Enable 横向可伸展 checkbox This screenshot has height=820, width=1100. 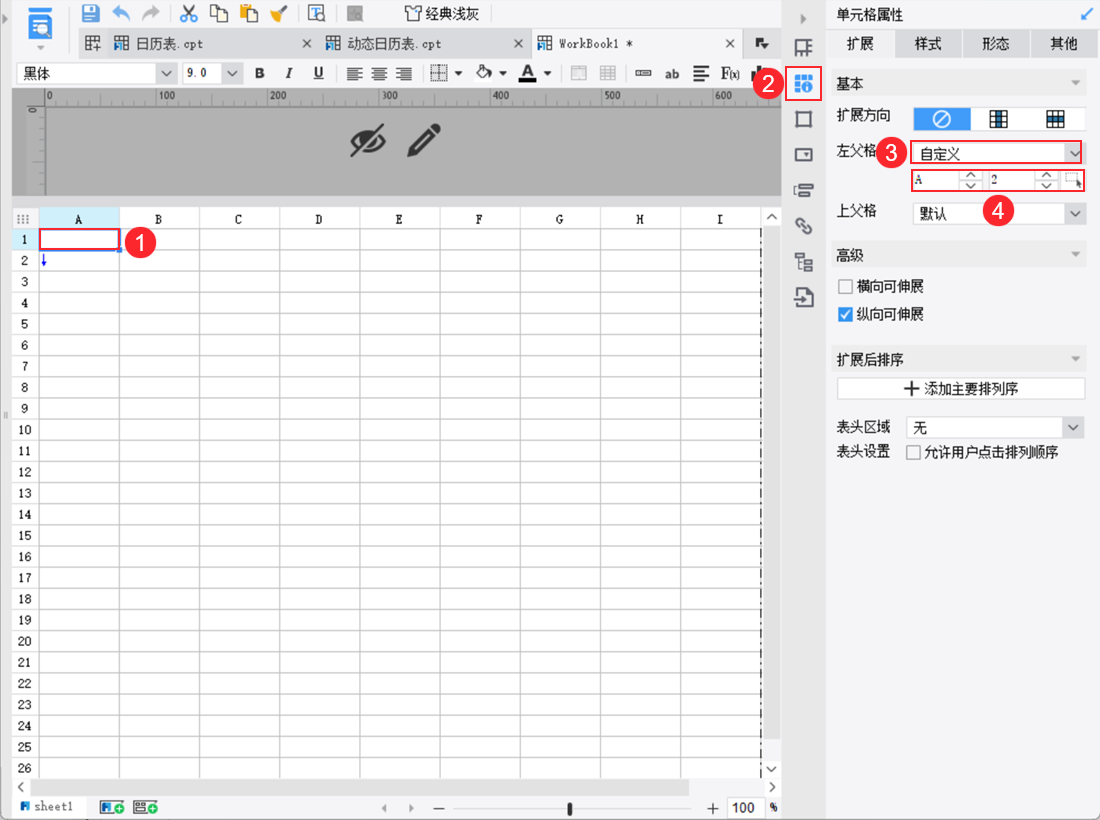click(845, 286)
